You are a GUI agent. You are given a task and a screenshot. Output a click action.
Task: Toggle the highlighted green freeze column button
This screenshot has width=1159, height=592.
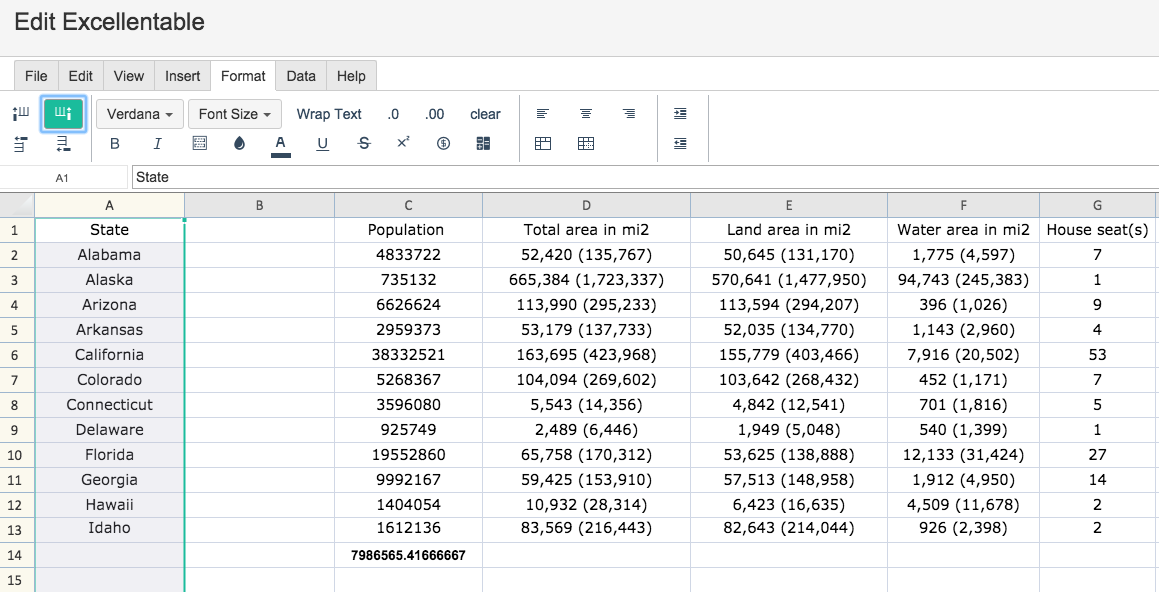point(64,113)
